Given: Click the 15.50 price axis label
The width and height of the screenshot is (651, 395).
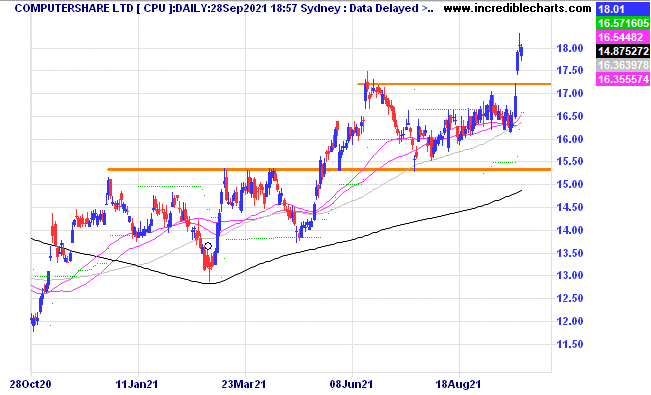Looking at the screenshot, I should [570, 162].
